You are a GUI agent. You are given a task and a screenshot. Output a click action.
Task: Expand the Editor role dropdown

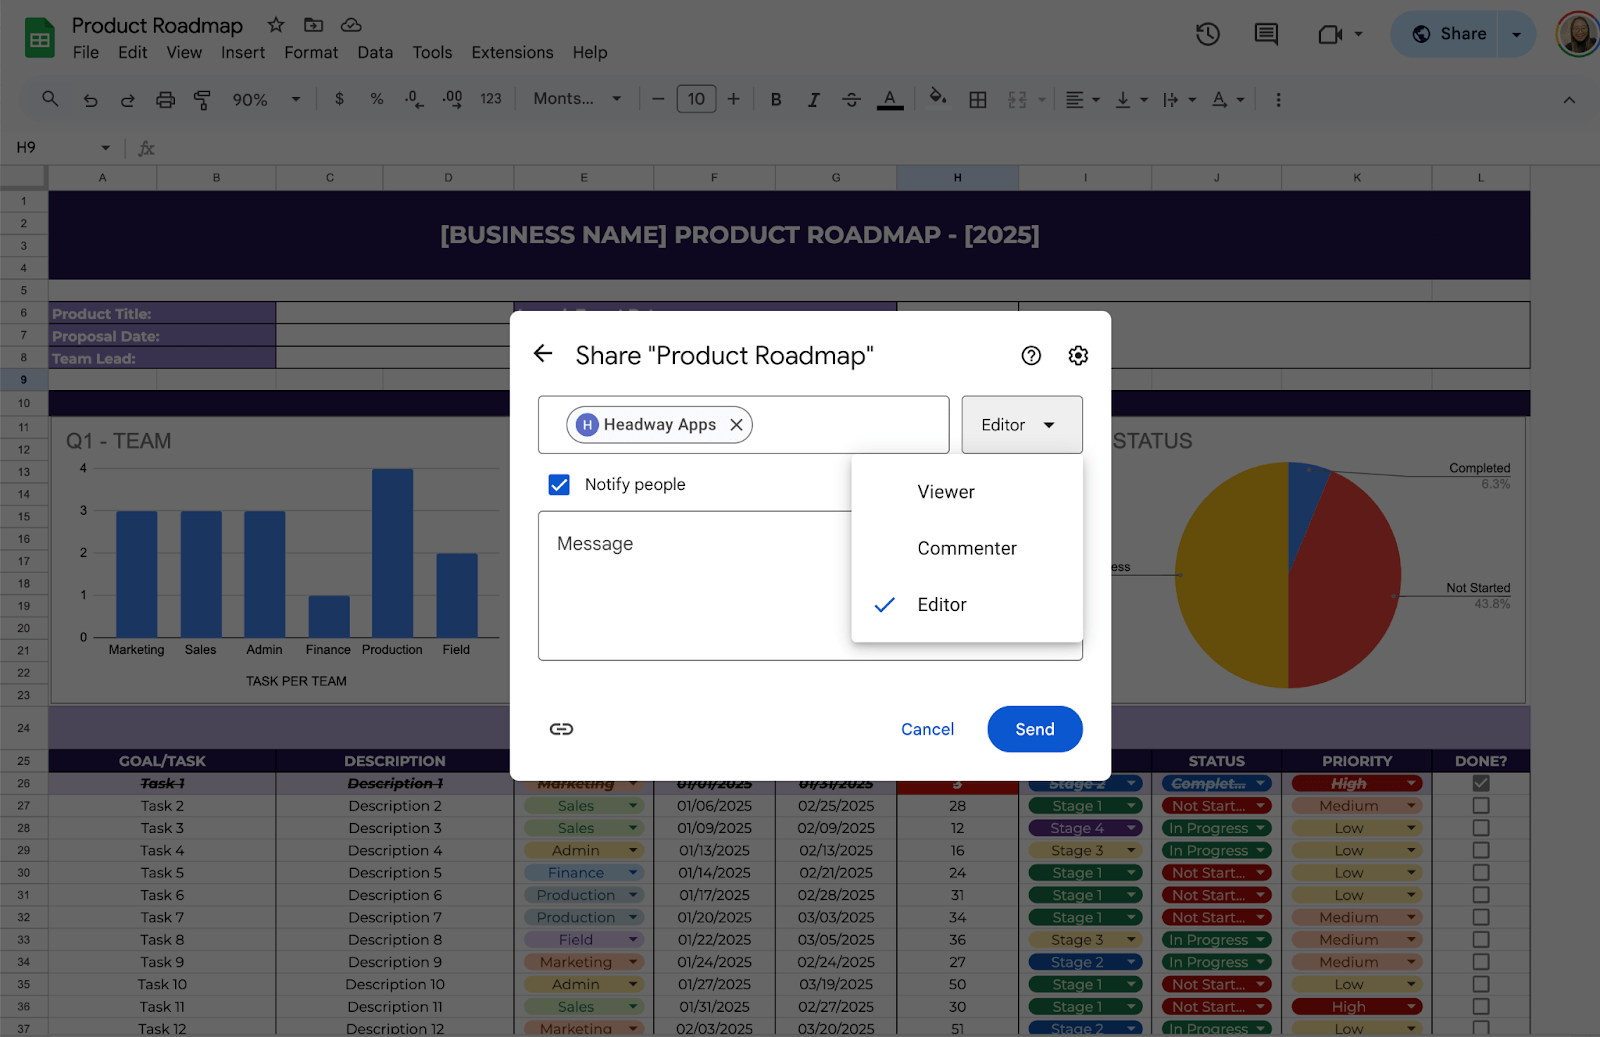pos(1021,425)
